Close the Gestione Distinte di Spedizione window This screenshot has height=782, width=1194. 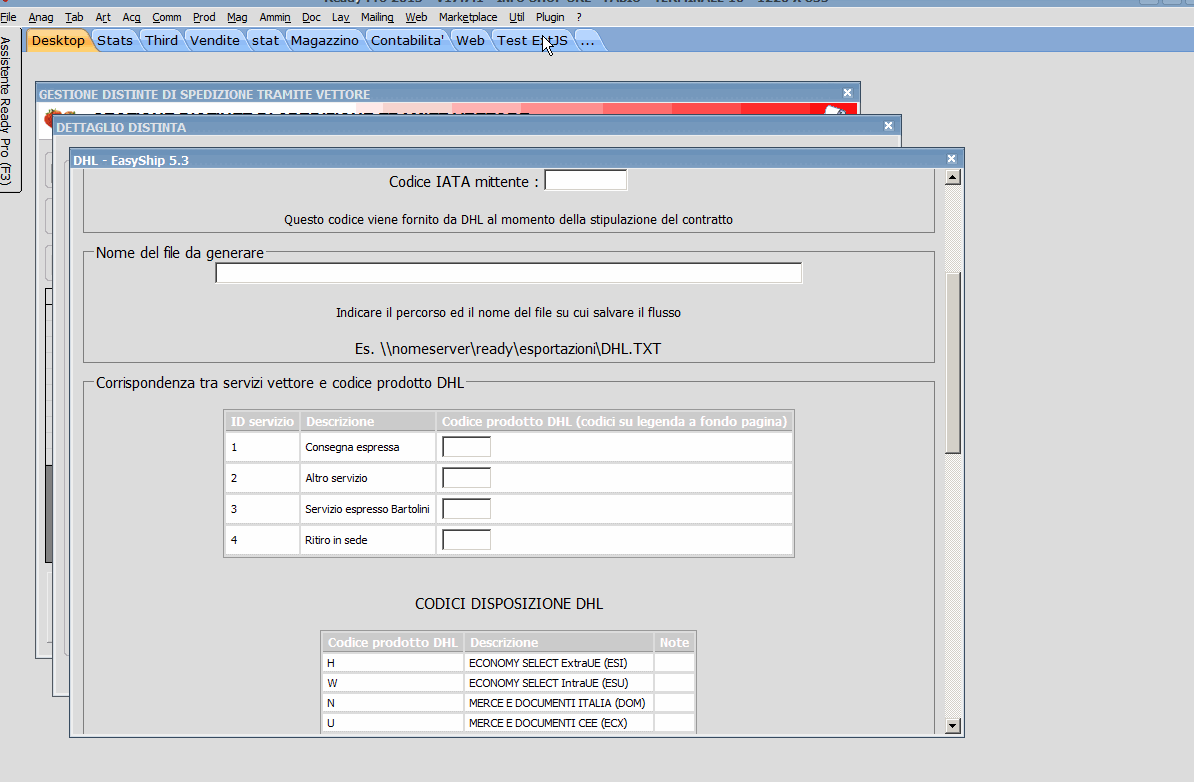848,92
